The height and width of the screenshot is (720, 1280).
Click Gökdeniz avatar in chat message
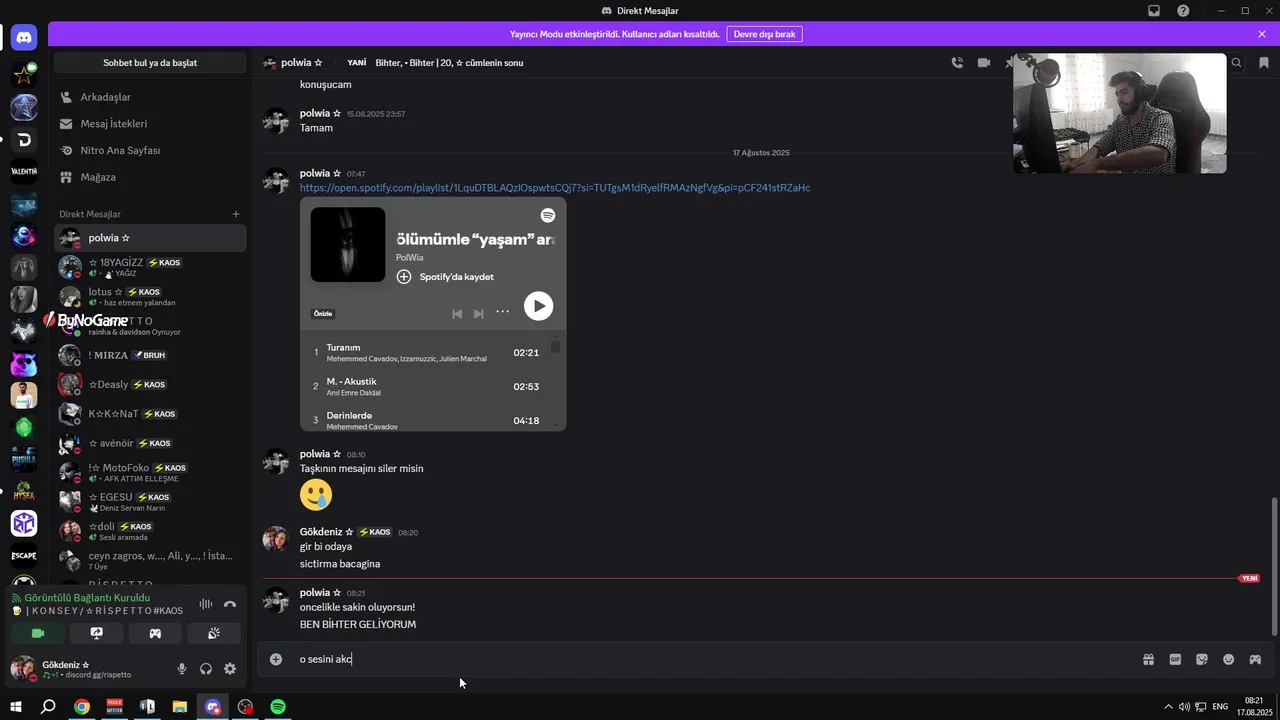pyautogui.click(x=276, y=539)
